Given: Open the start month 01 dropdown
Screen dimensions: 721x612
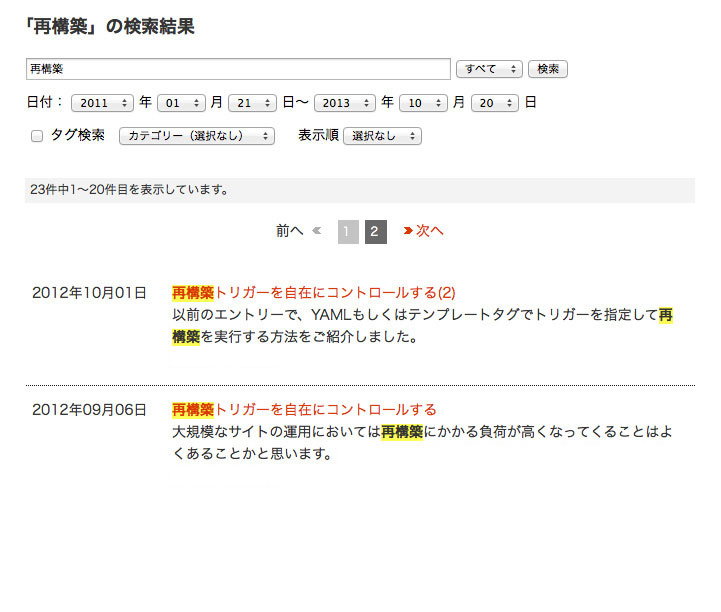Looking at the screenshot, I should click(181, 103).
